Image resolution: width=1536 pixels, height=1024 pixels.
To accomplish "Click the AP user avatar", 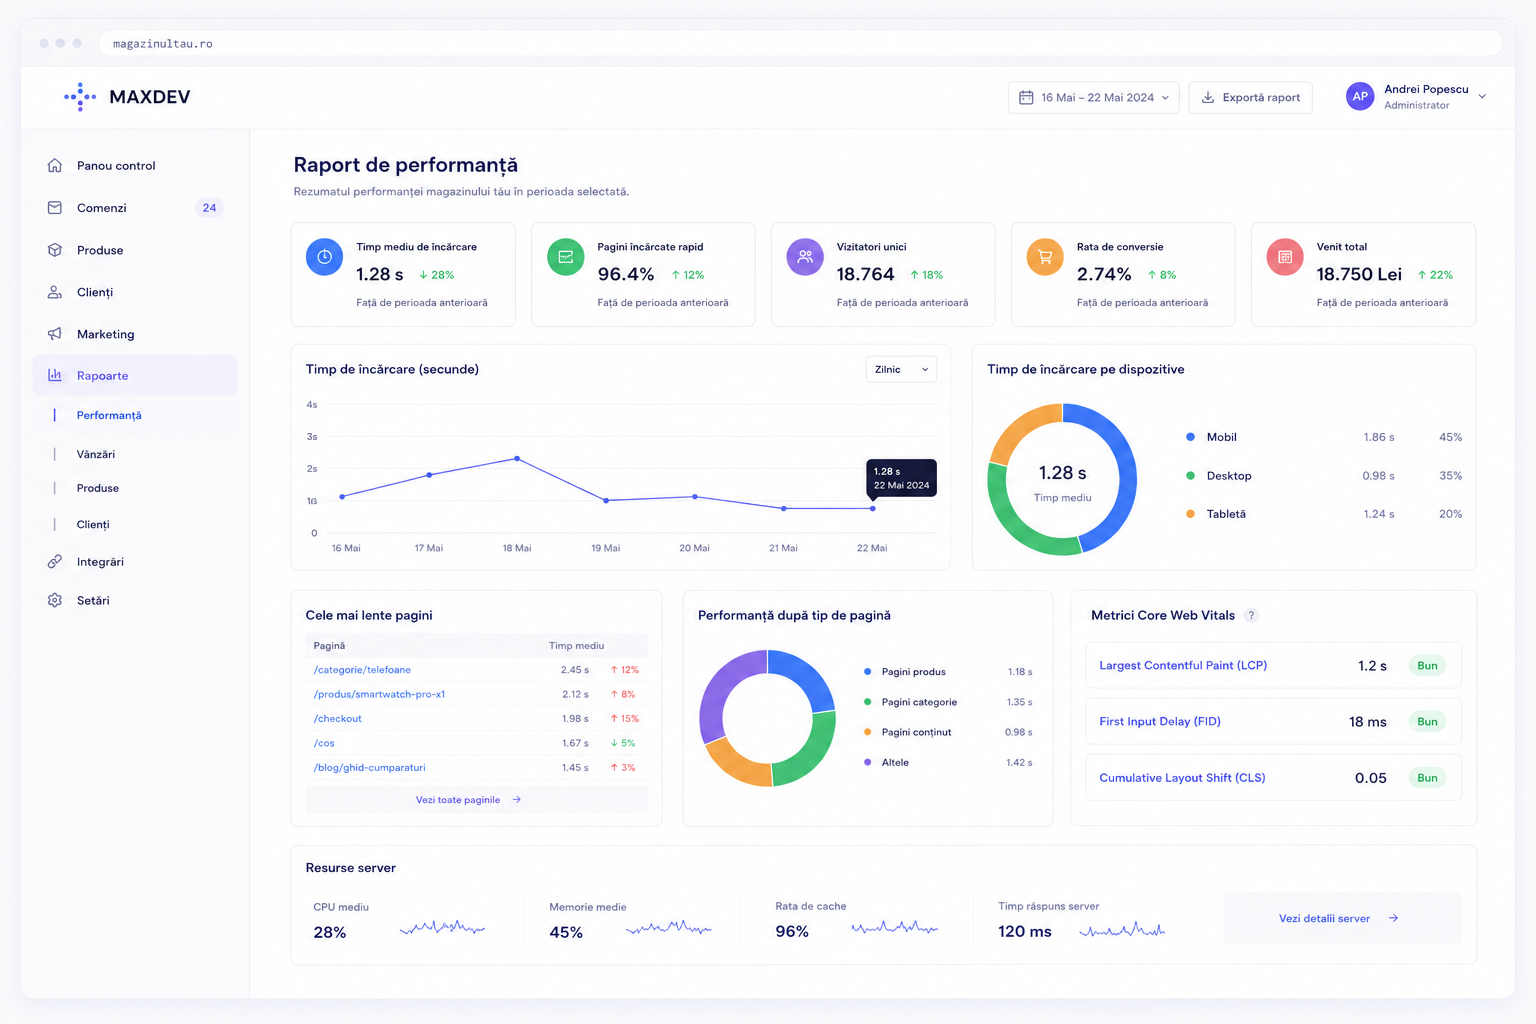I will tap(1360, 96).
